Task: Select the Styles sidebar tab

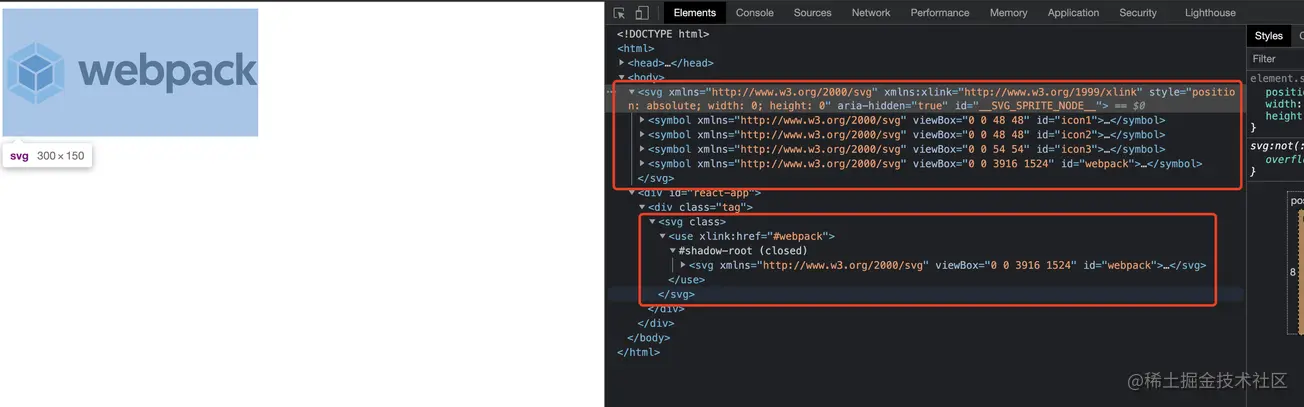Action: click(1269, 36)
